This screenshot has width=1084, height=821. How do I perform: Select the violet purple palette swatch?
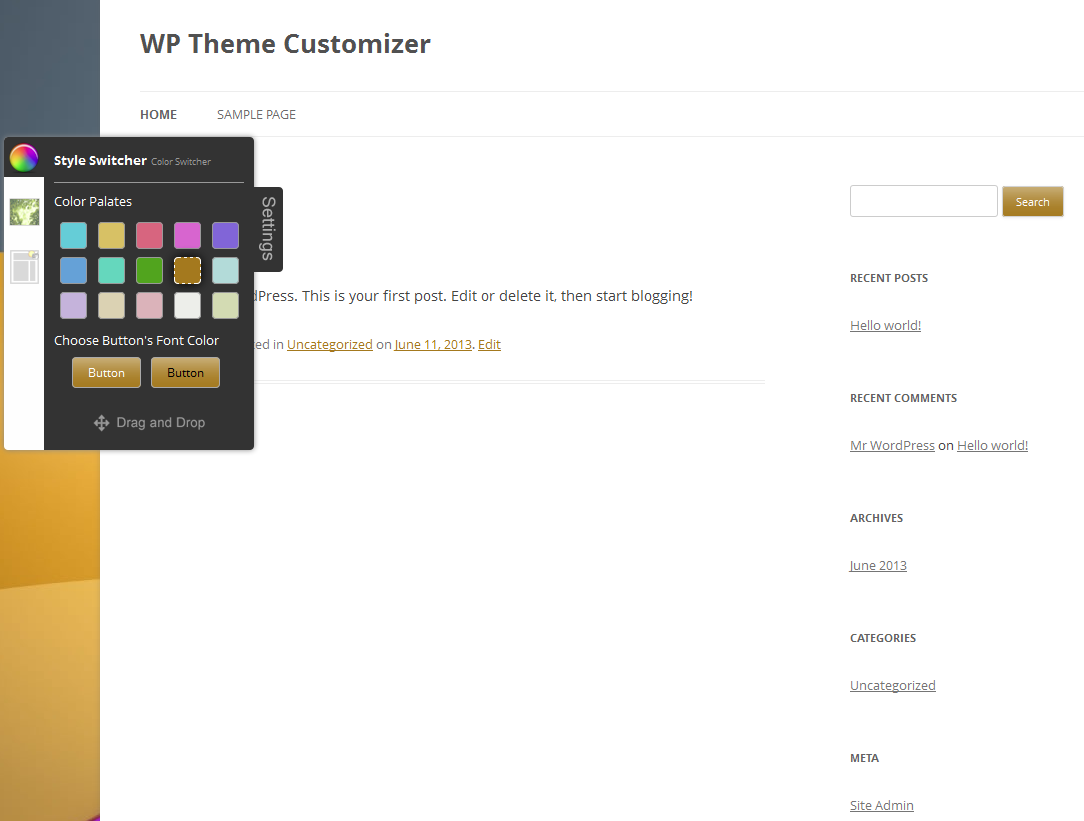coord(225,236)
